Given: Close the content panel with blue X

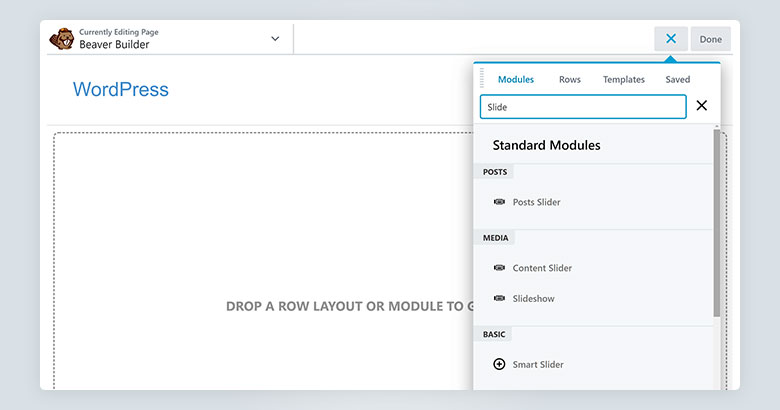Looking at the screenshot, I should click(671, 39).
